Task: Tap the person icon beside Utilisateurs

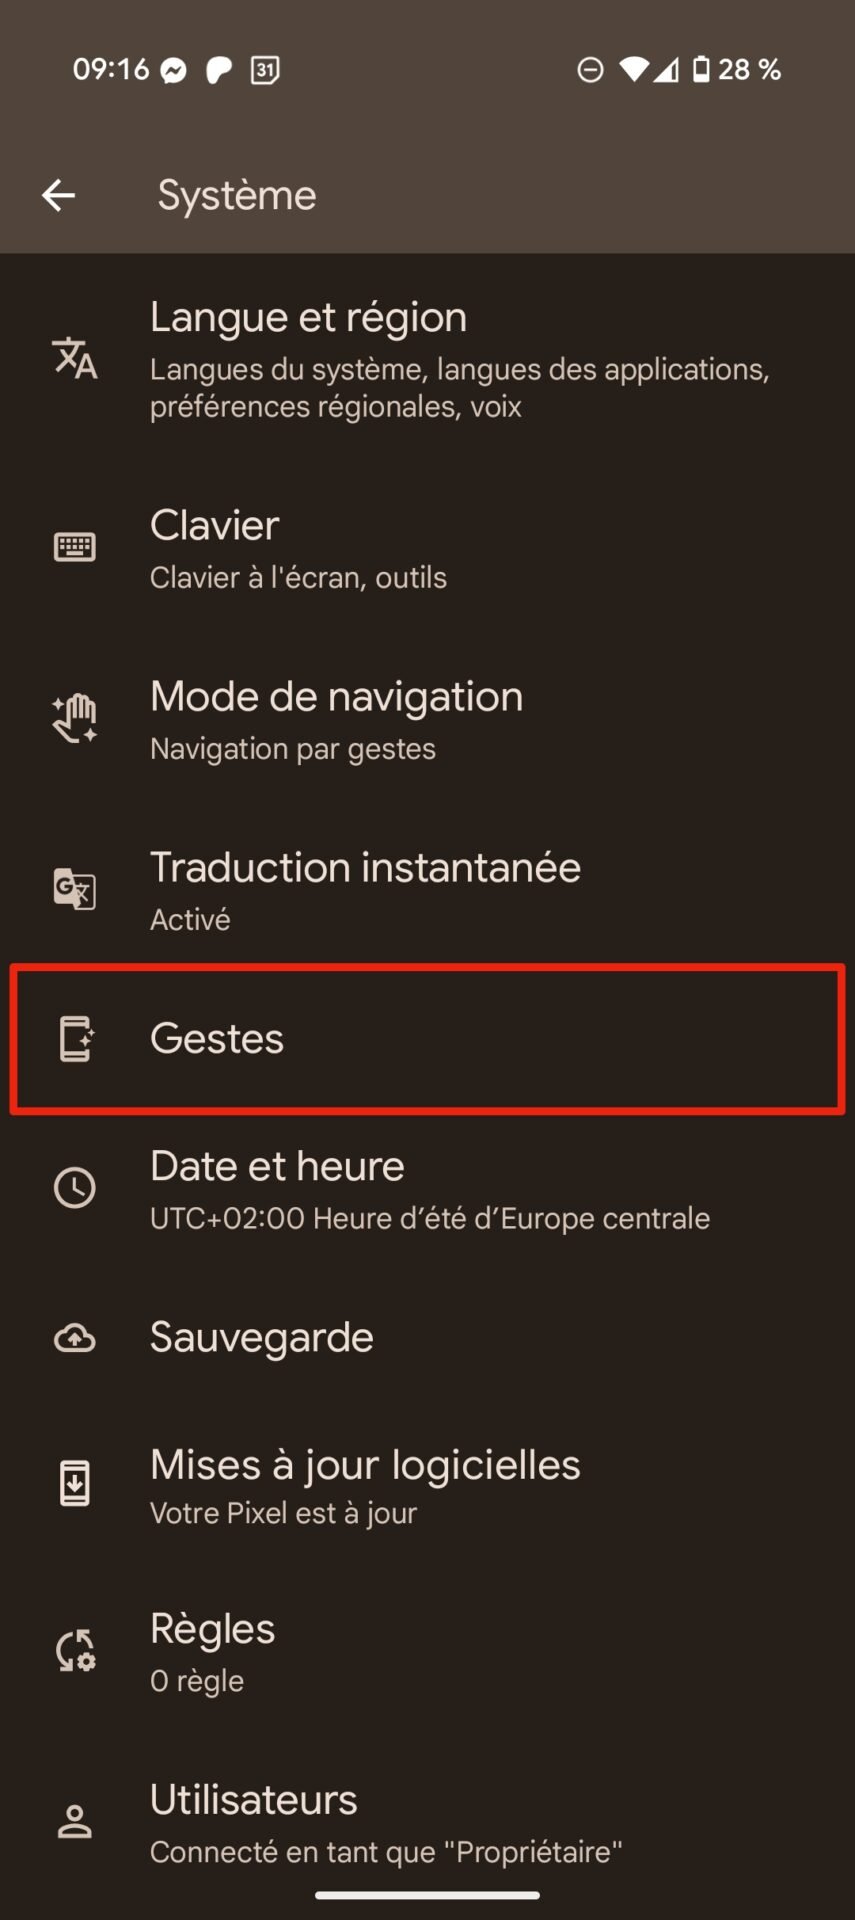Action: [75, 1822]
